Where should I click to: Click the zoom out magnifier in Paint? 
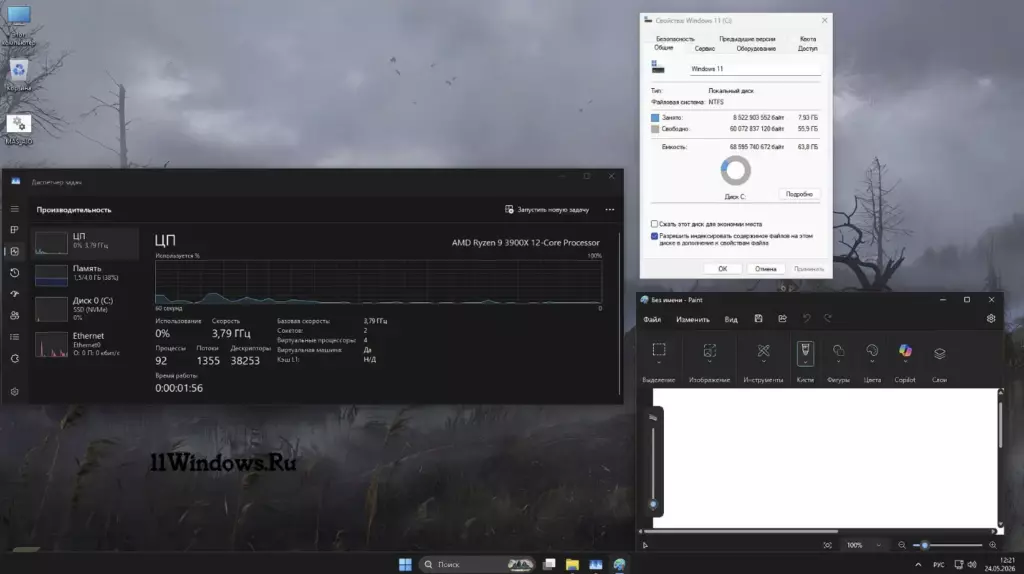coord(902,545)
